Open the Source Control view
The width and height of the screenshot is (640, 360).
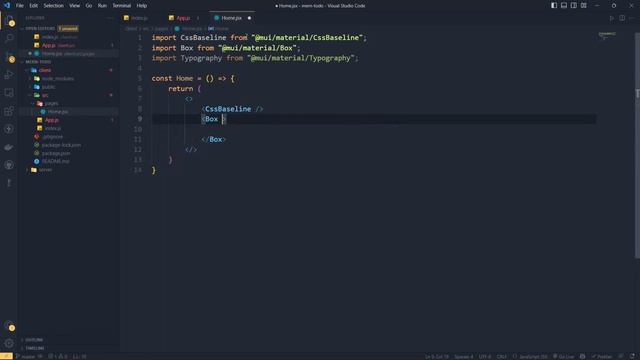tap(9, 57)
